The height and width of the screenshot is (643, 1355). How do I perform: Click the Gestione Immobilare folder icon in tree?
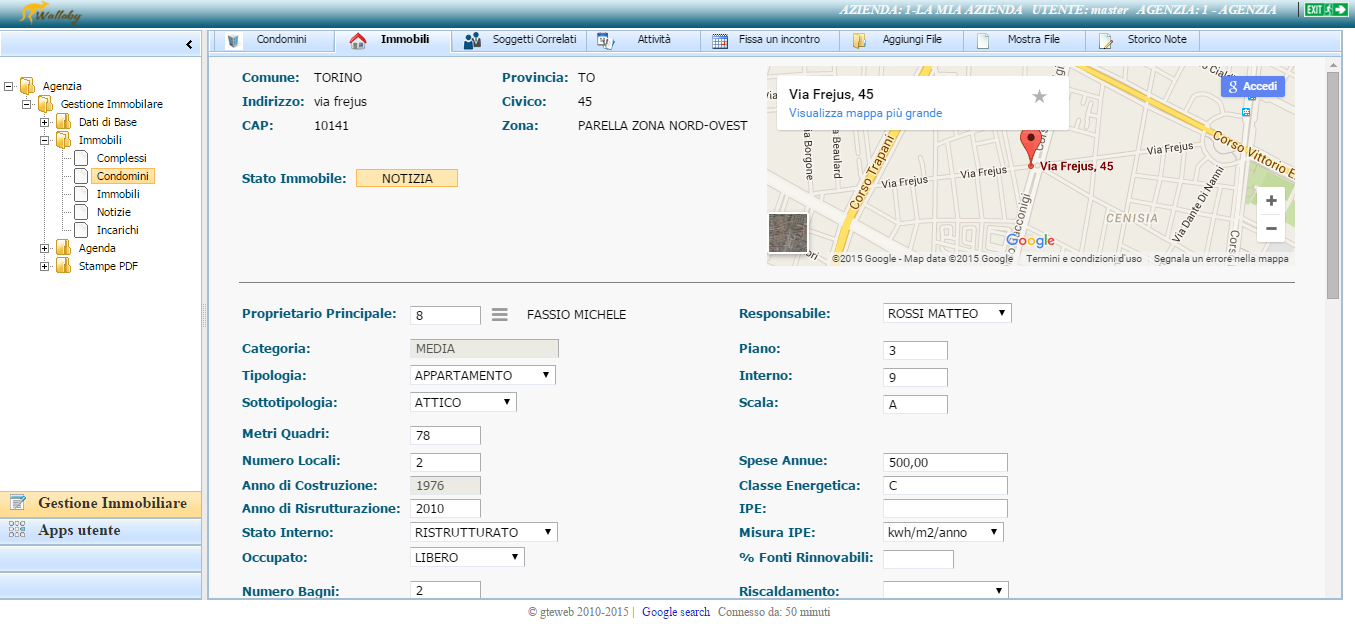pyautogui.click(x=45, y=104)
